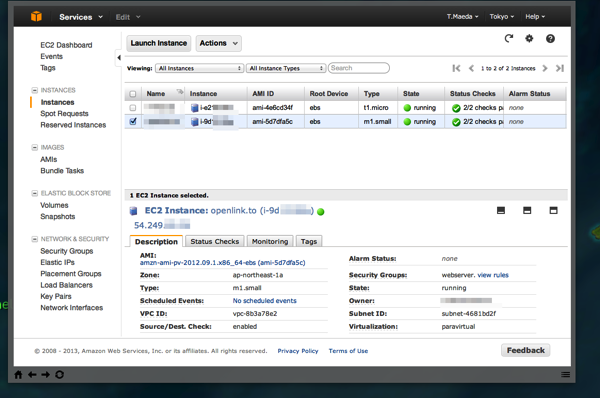Toggle the select-all header checkbox
This screenshot has height=398, width=600.
pyautogui.click(x=133, y=94)
